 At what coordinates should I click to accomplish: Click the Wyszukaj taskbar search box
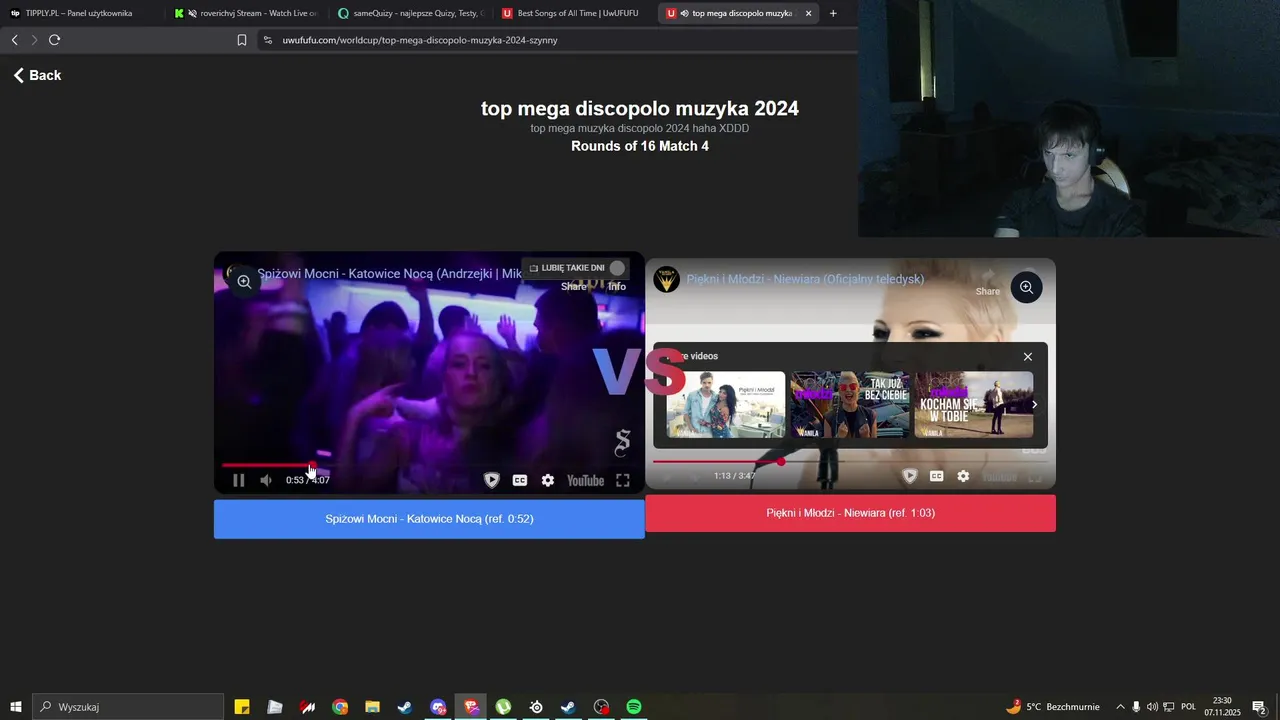pos(128,707)
